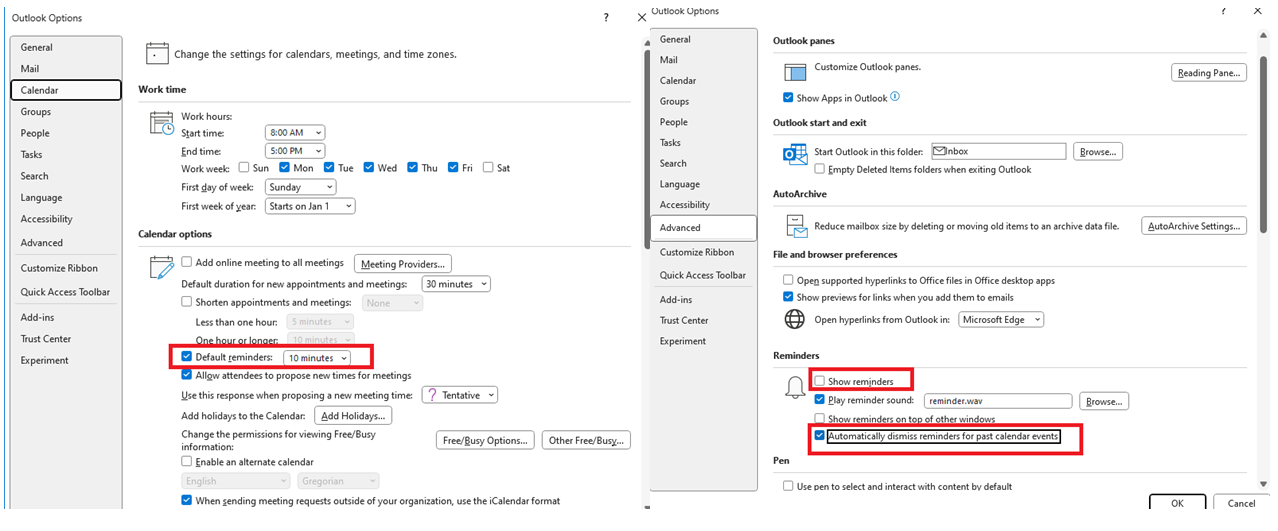
Task: Click the info icon next to Show Apps in Outlook
Action: 895,97
